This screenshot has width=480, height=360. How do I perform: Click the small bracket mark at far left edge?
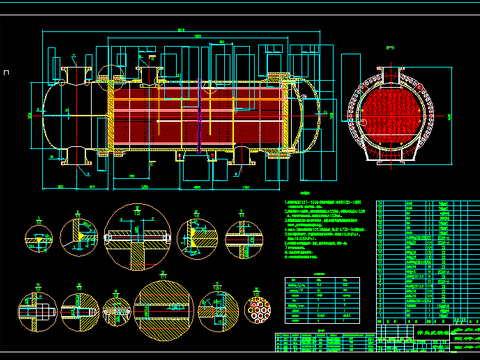[6, 72]
